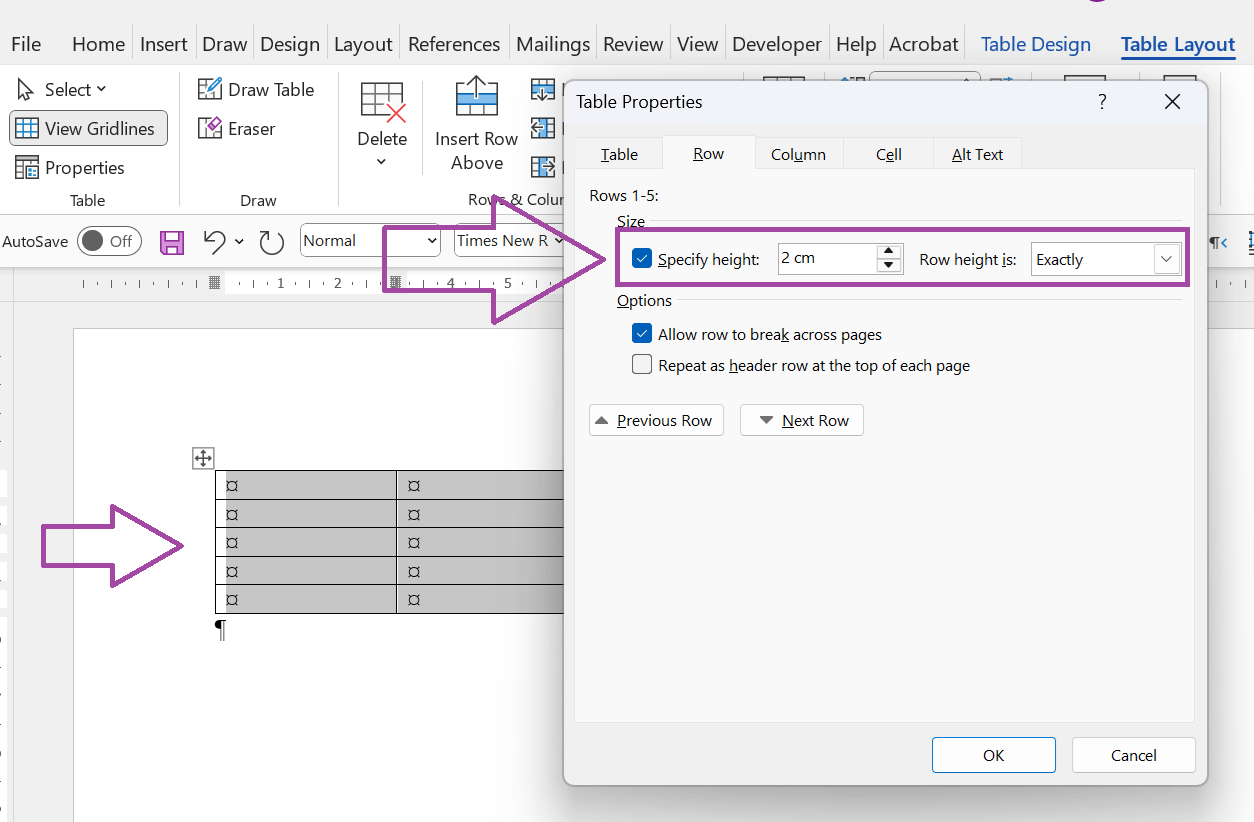Viewport: 1254px width, 822px height.
Task: Toggle View Gridlines on the table
Action: point(88,128)
